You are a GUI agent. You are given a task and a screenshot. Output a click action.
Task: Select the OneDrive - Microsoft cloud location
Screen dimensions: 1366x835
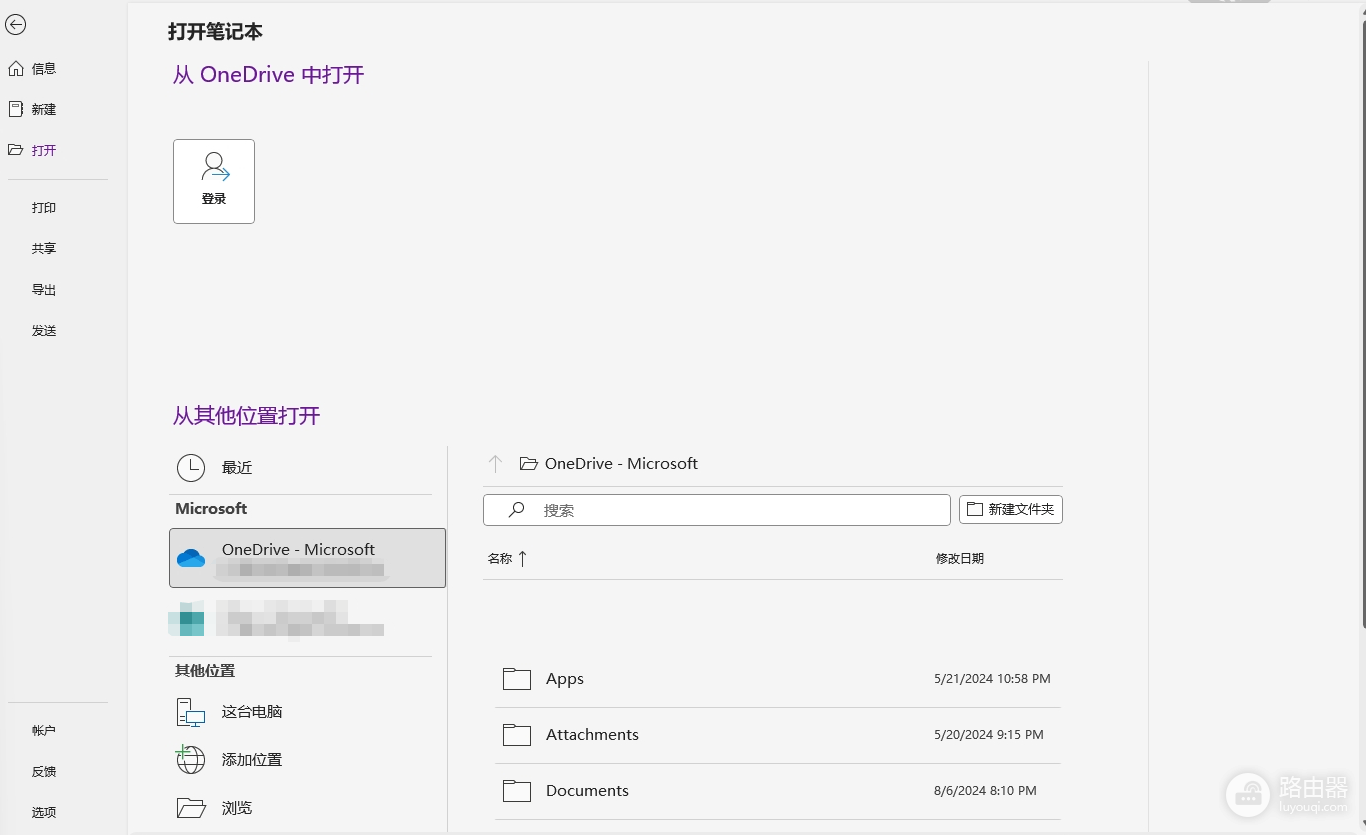(x=307, y=558)
